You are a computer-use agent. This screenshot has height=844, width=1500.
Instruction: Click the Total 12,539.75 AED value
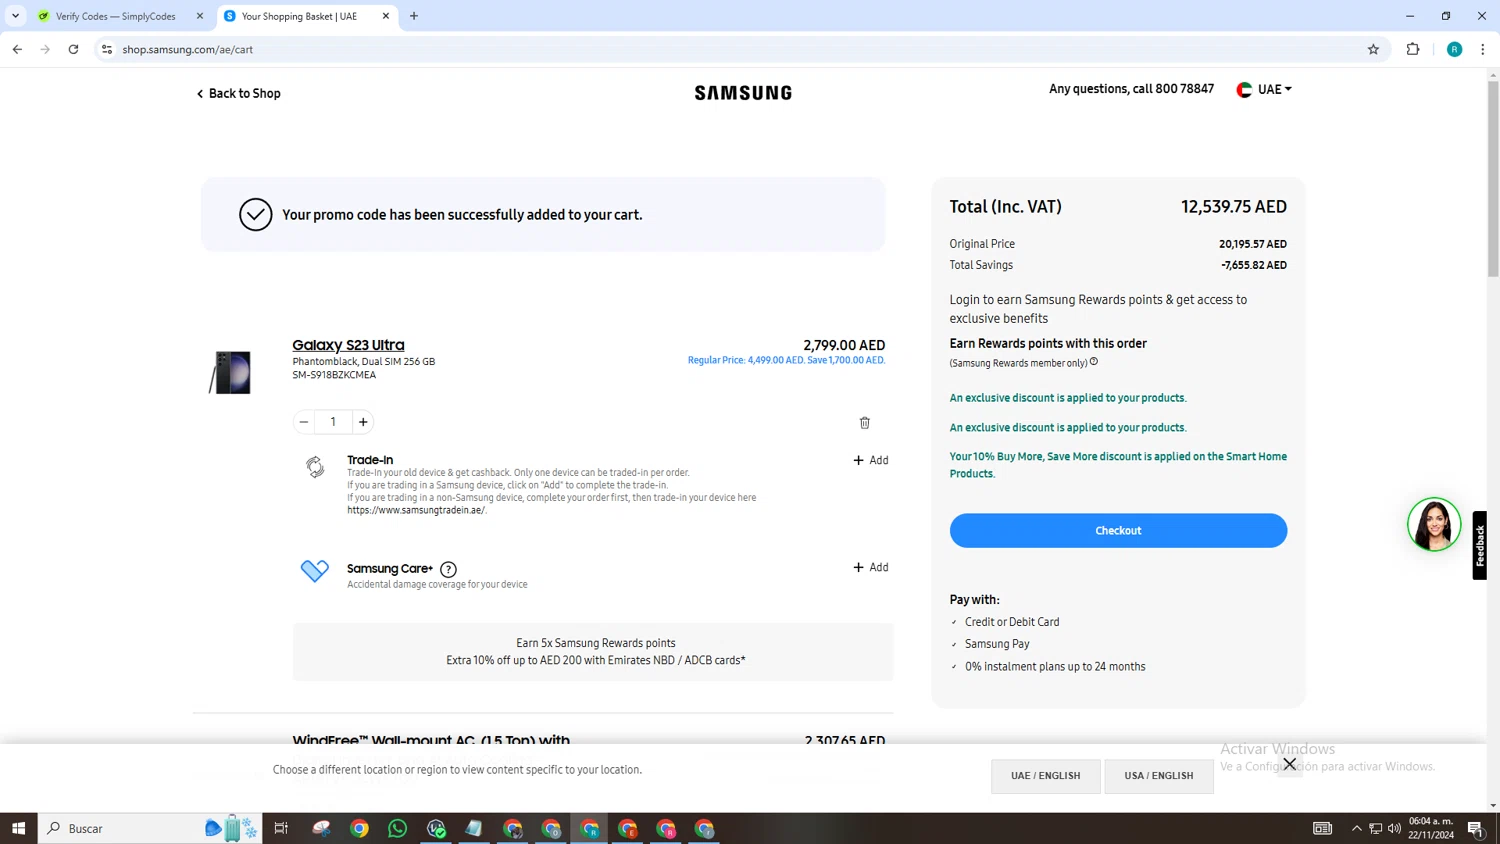point(1233,207)
